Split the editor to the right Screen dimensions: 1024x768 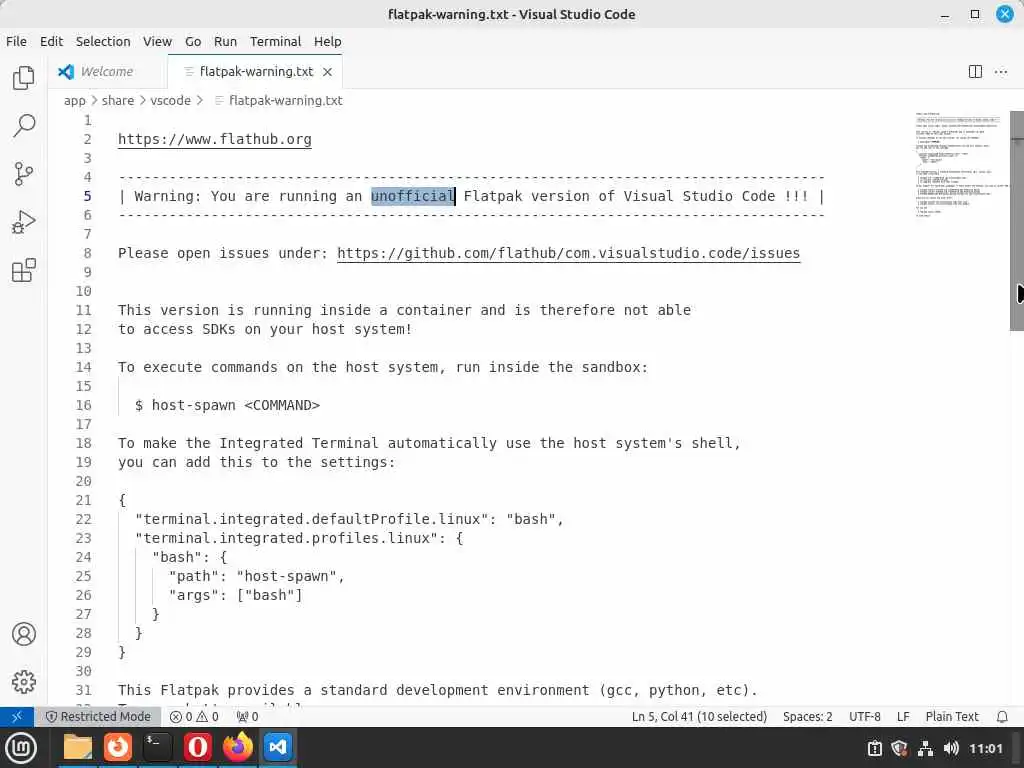pos(975,72)
